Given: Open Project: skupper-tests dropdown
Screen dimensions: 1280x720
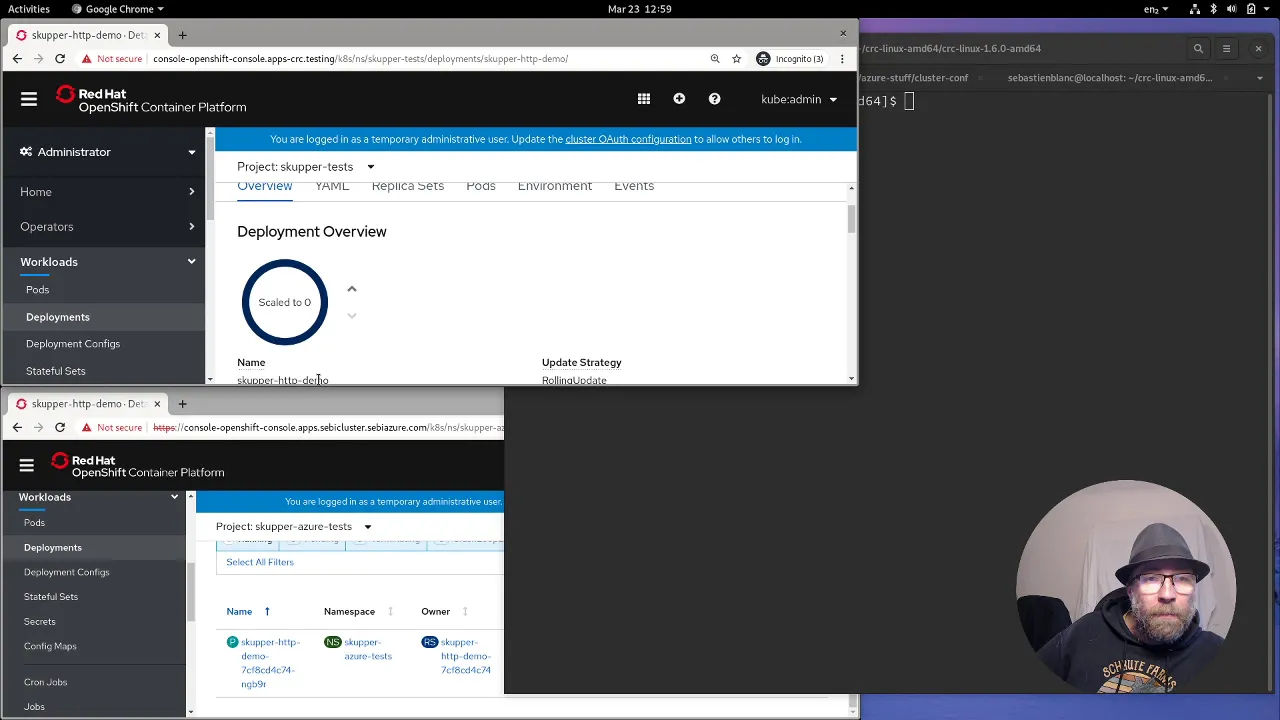Looking at the screenshot, I should click(x=306, y=167).
